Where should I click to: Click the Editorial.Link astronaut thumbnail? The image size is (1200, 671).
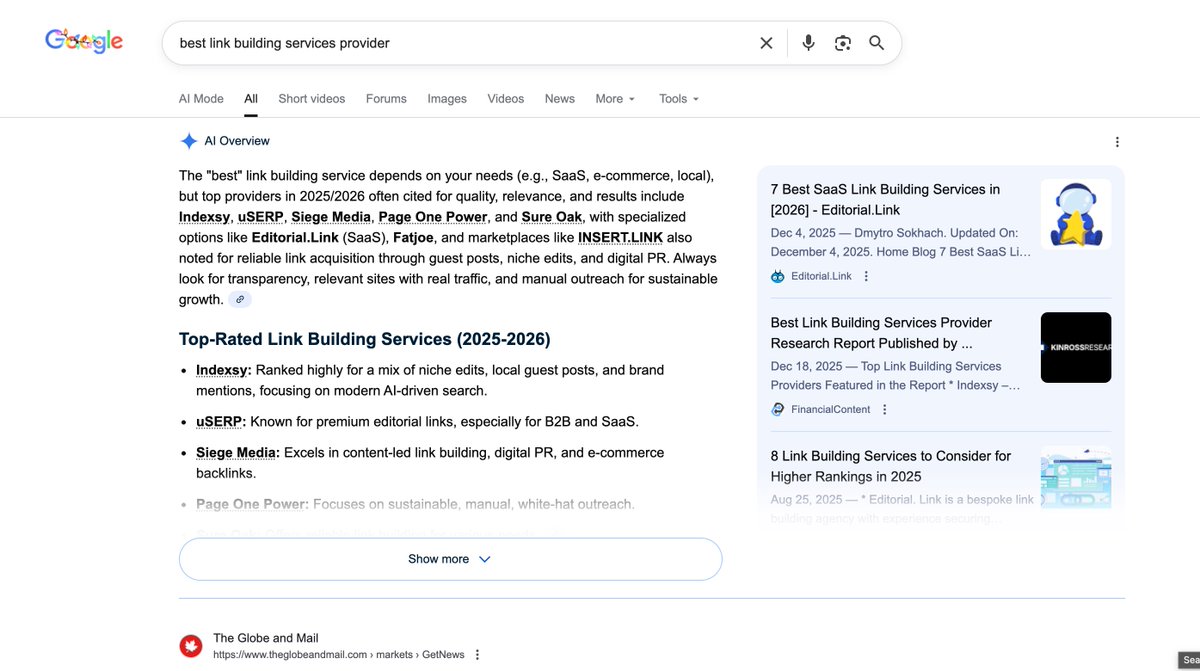[1076, 214]
